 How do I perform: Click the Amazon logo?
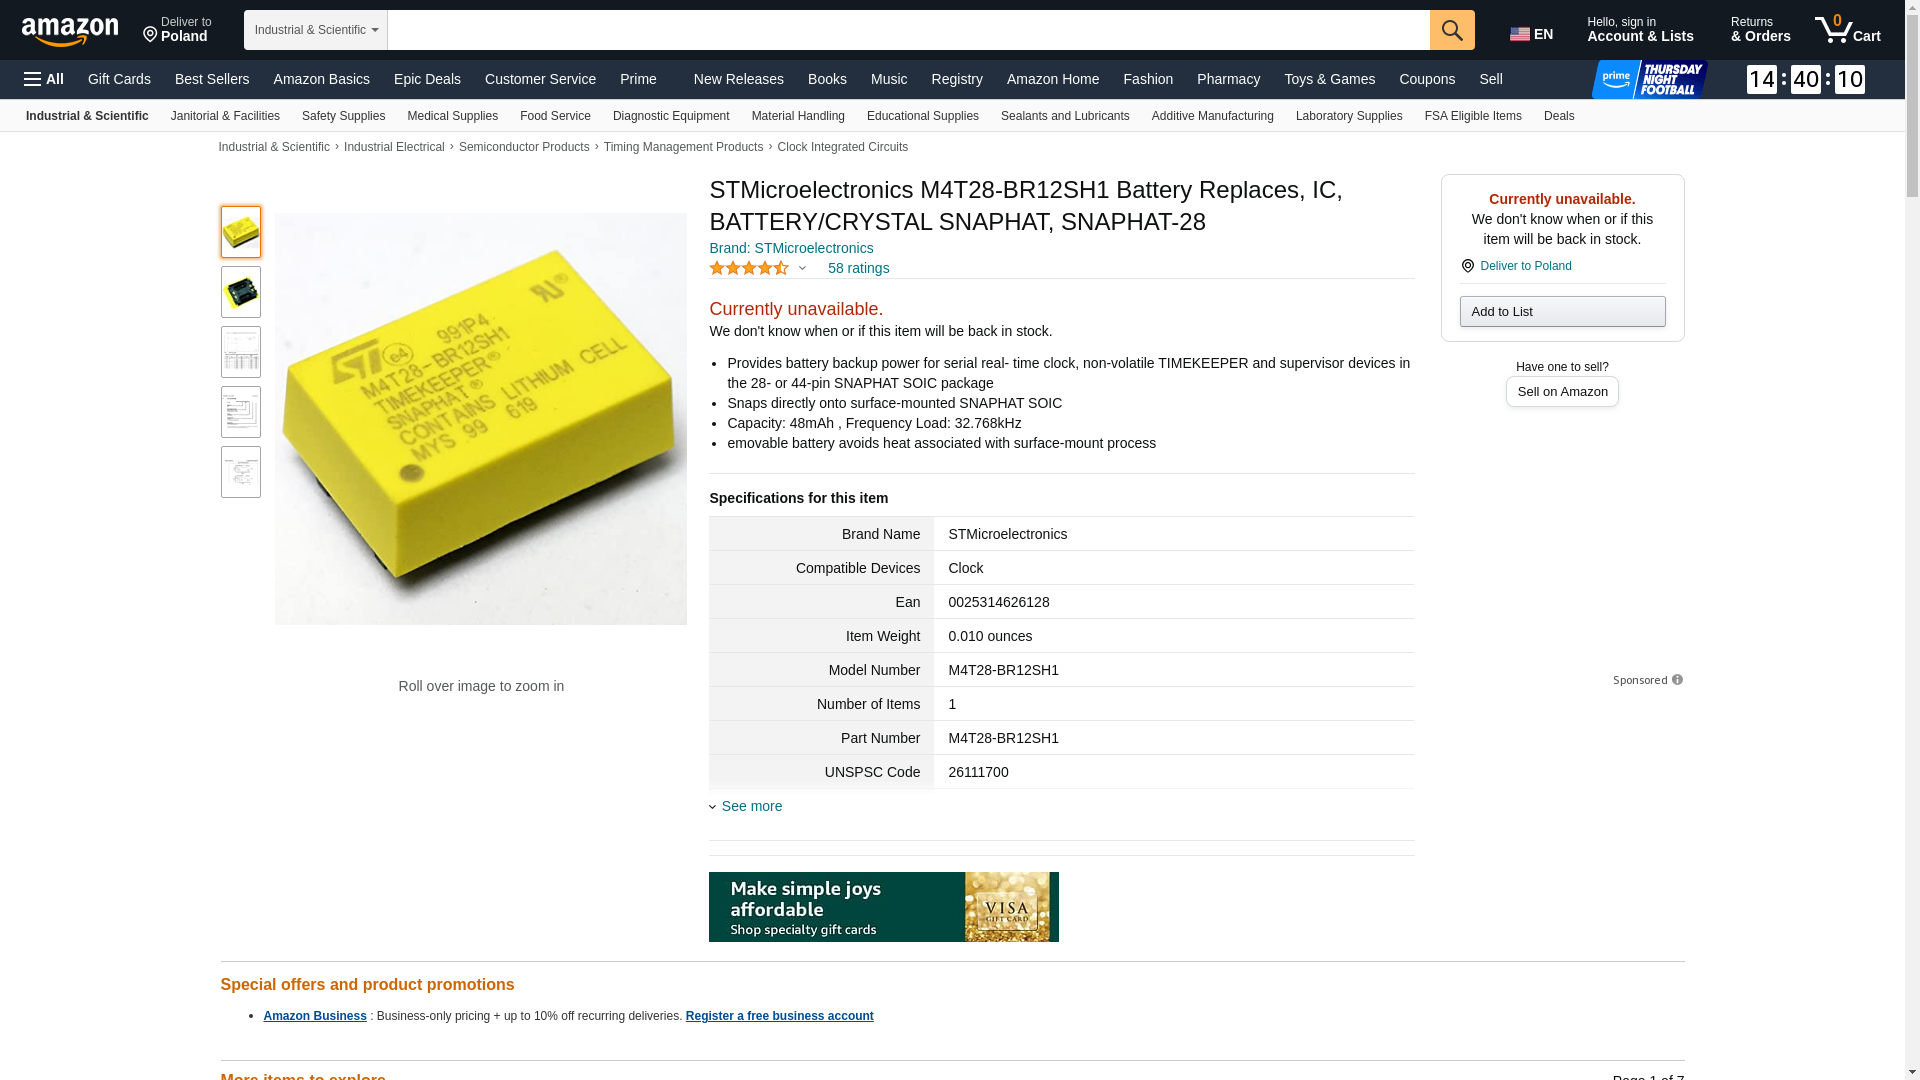70,31
